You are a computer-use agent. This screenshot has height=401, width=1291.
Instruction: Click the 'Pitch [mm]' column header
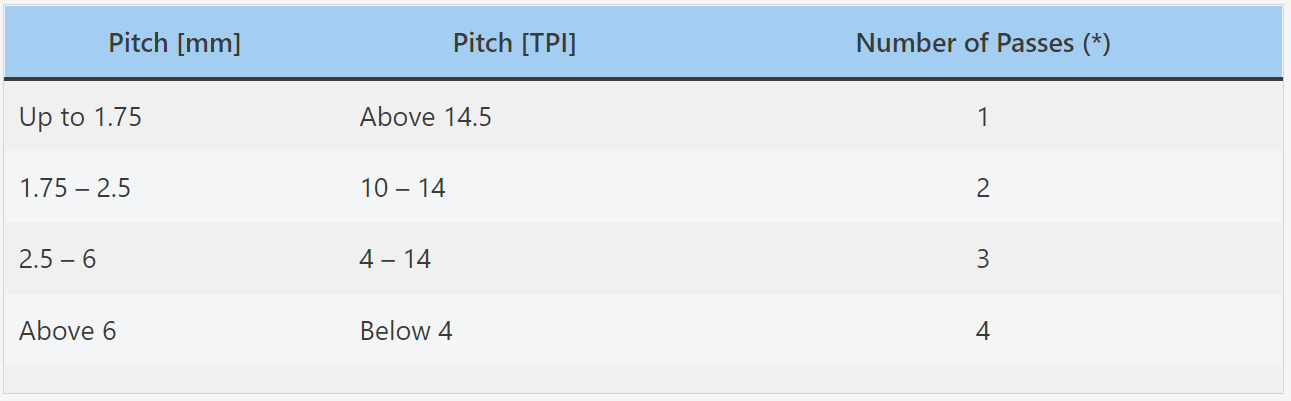pyautogui.click(x=174, y=44)
